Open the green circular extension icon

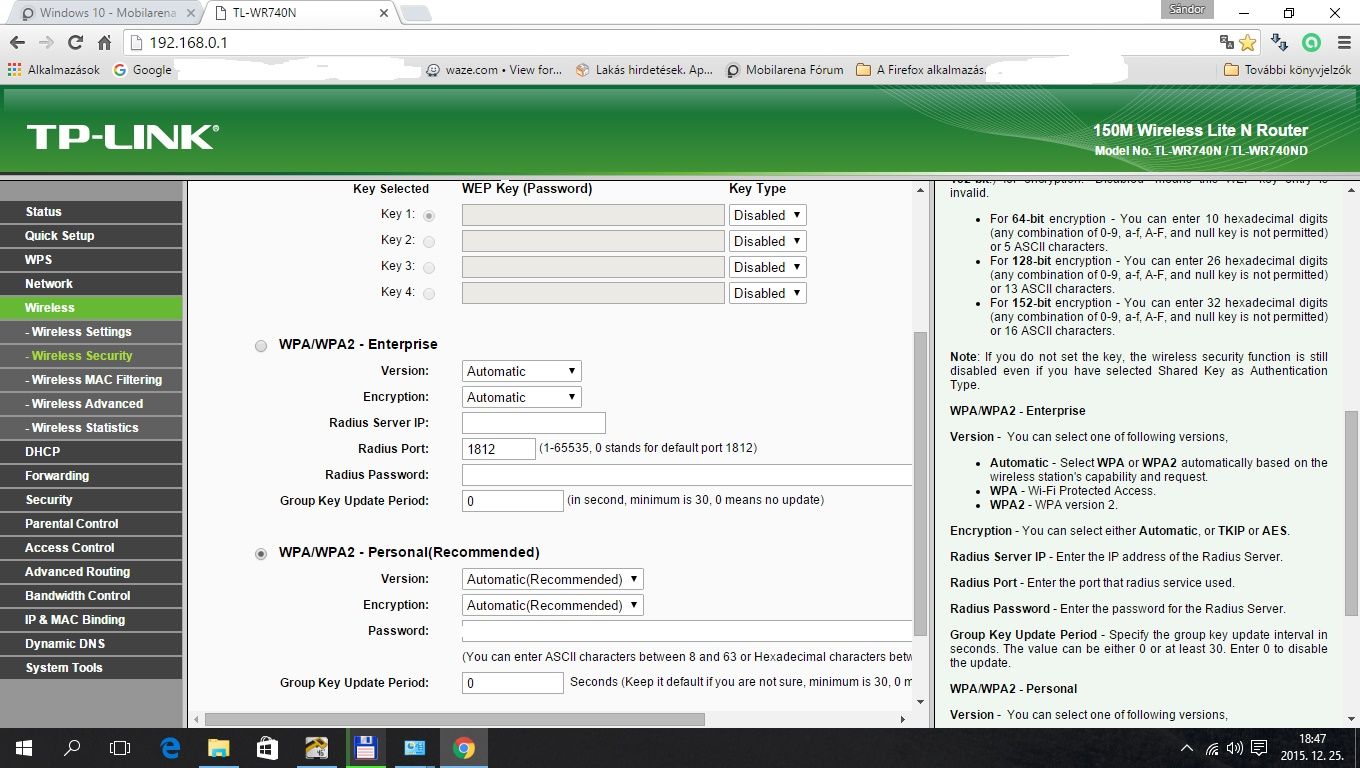(x=1311, y=43)
